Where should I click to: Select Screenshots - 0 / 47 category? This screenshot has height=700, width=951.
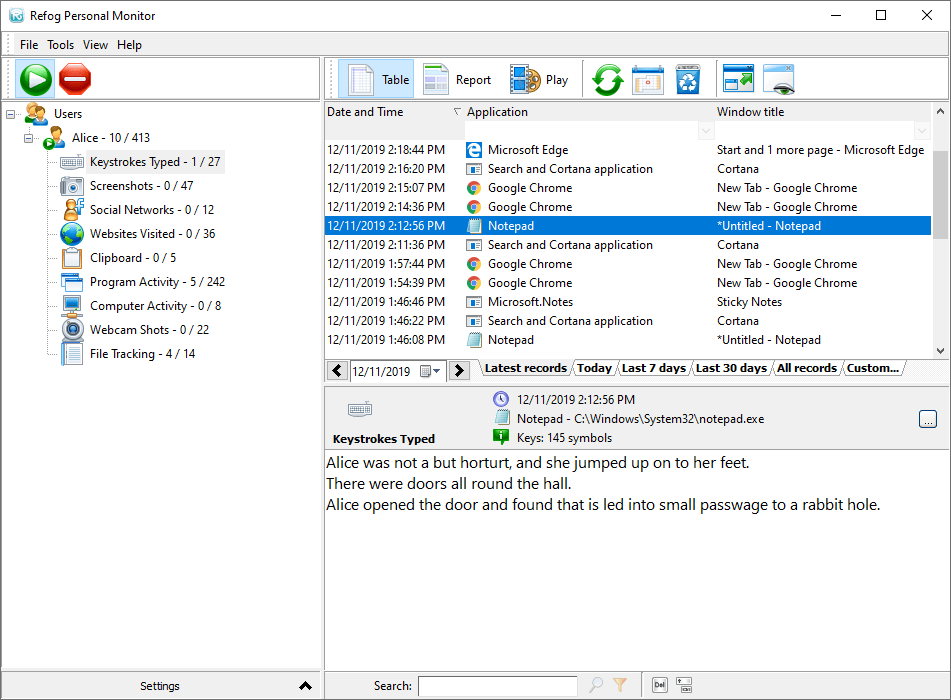141,186
